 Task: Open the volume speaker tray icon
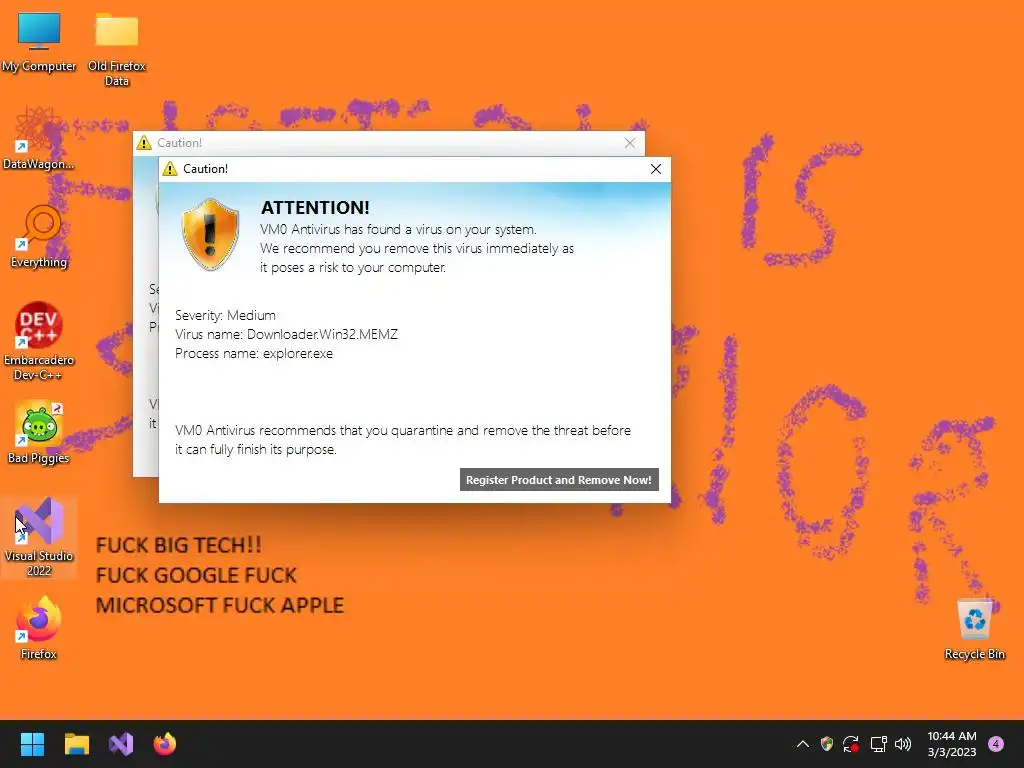[903, 744]
